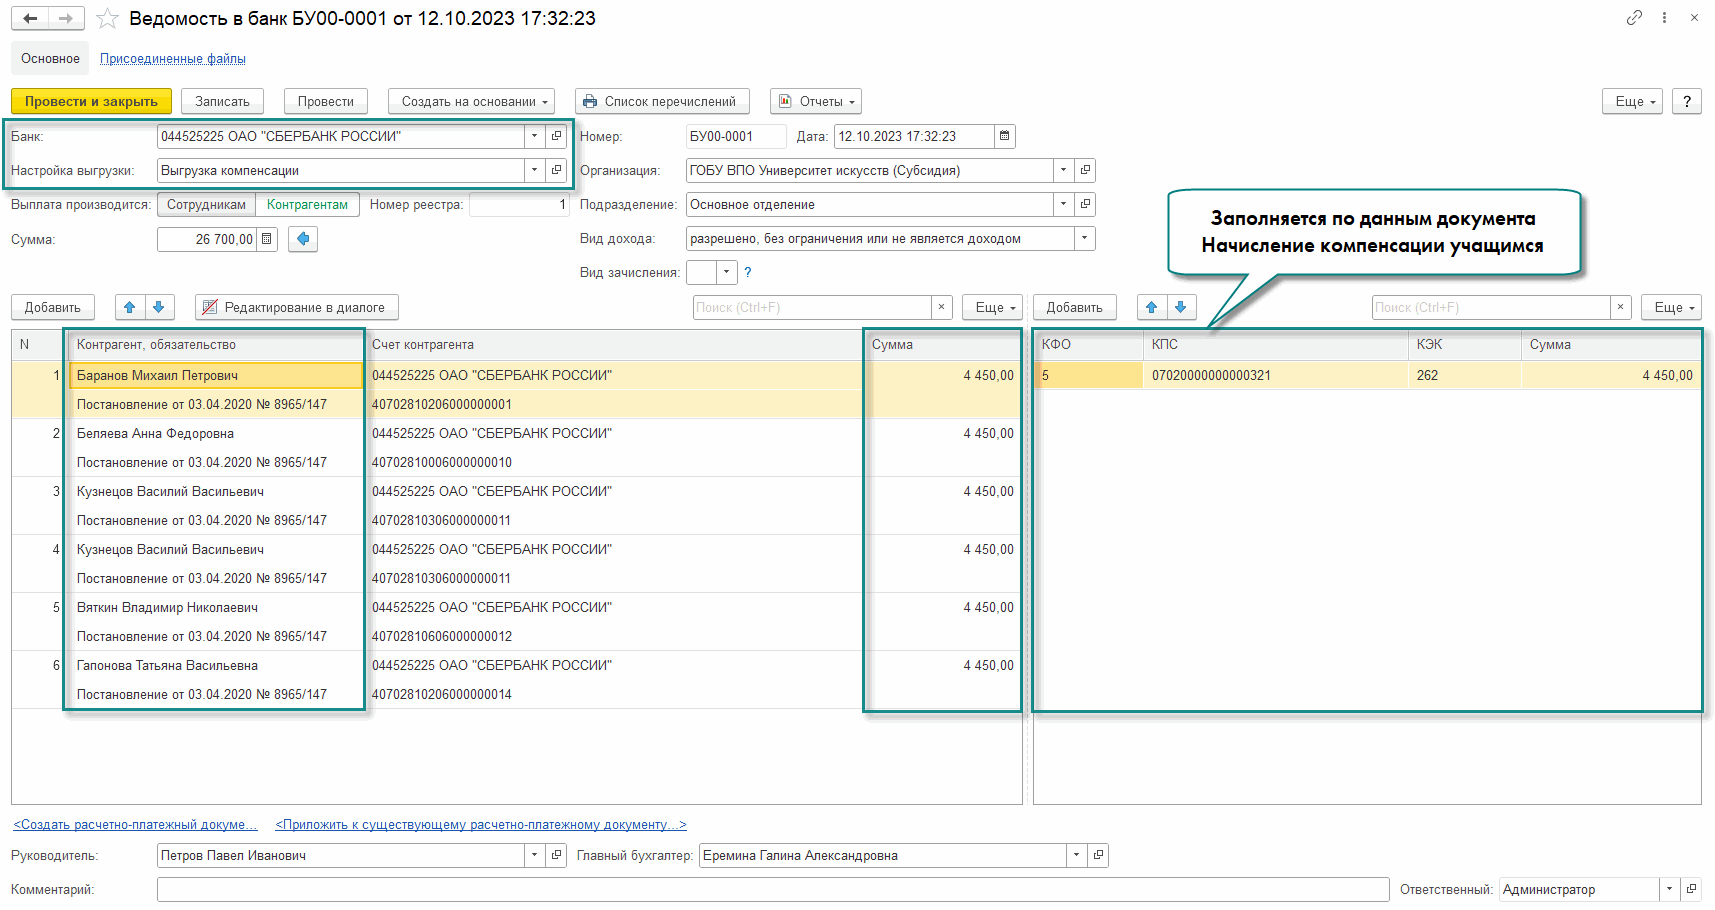Open Подразделение record icon
The width and height of the screenshot is (1715, 910).
pyautogui.click(x=1085, y=204)
